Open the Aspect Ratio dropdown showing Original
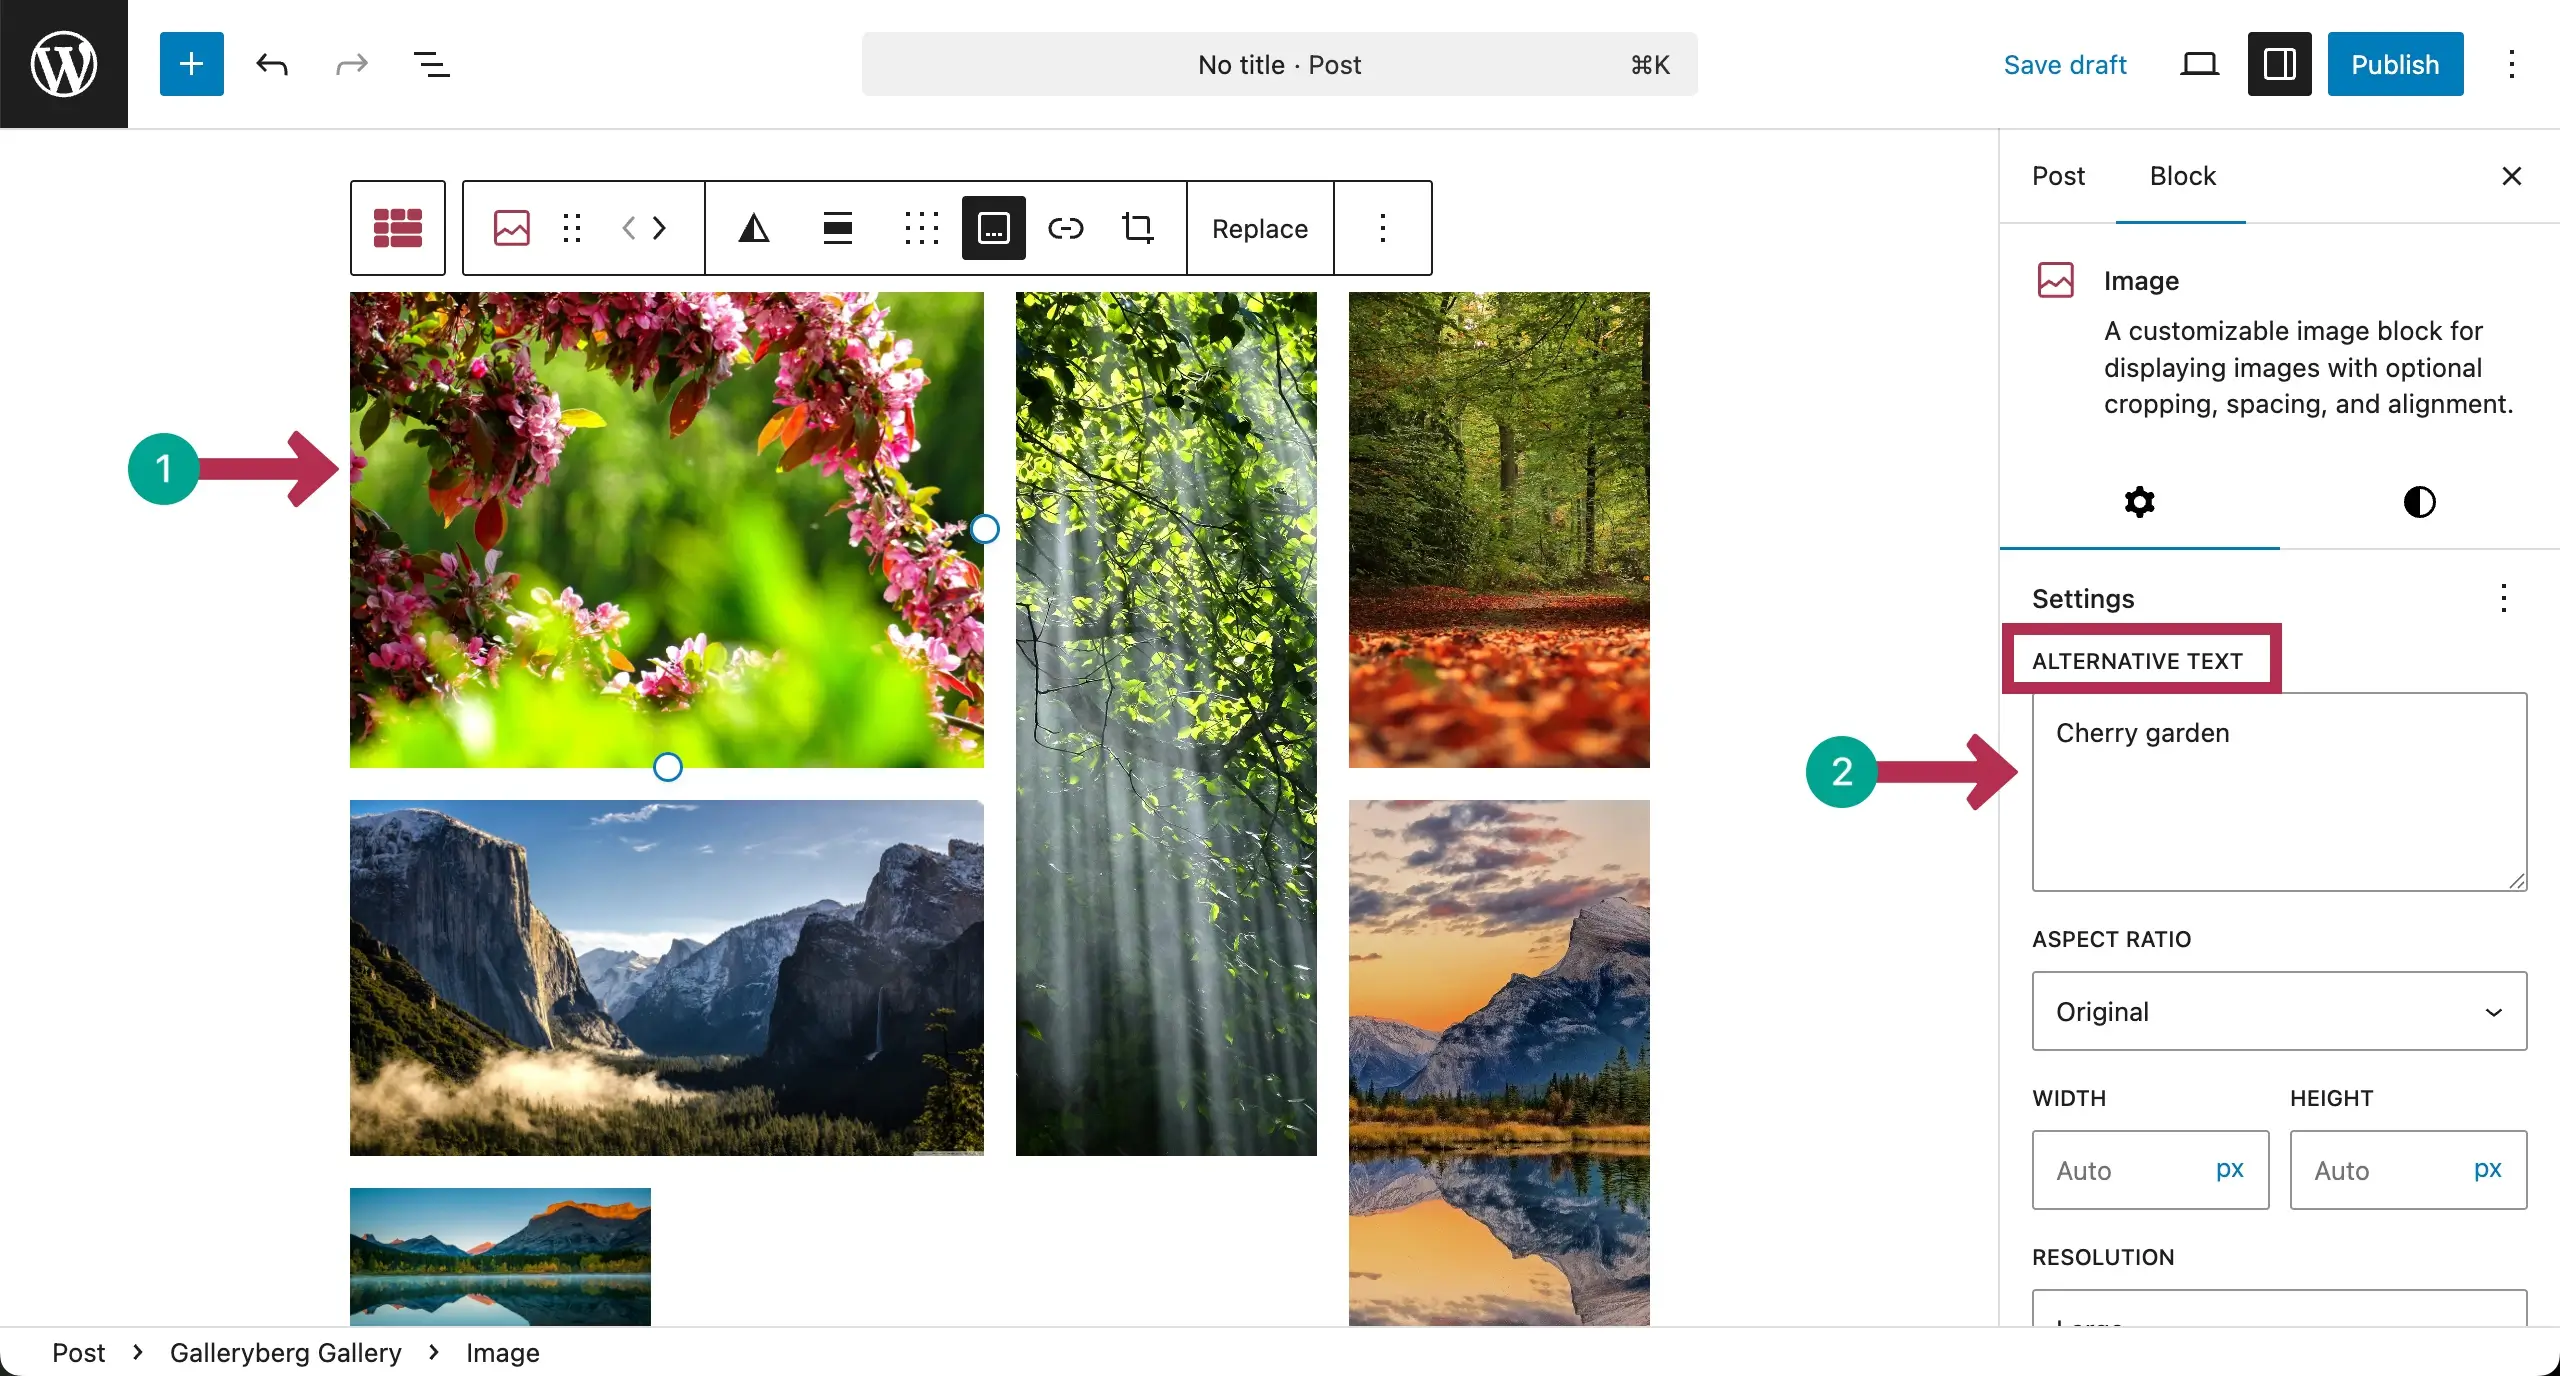 pos(2278,1011)
